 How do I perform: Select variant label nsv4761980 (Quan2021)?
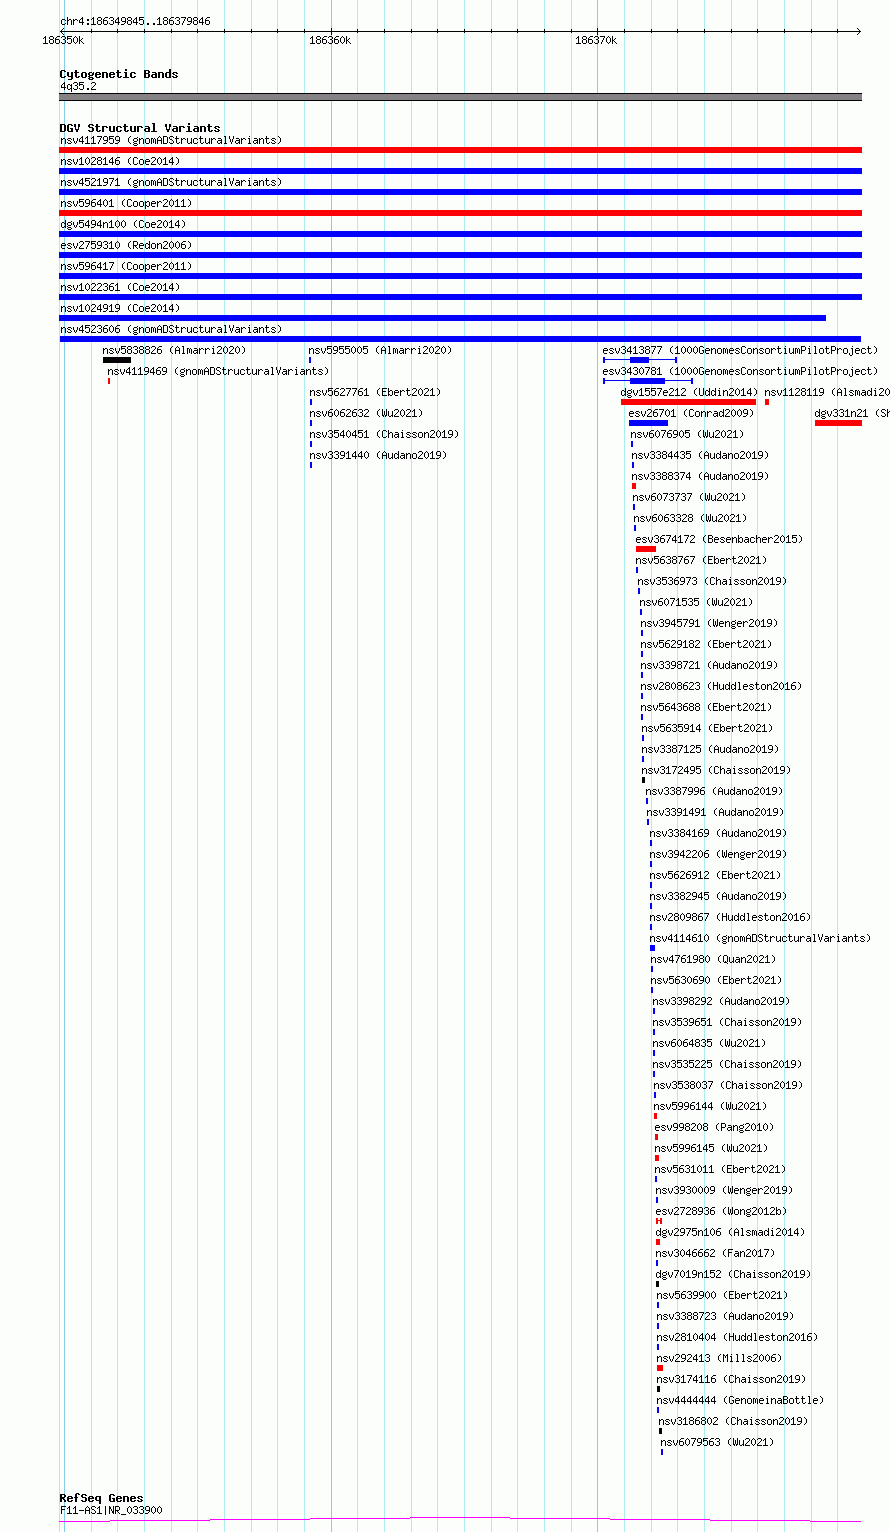[713, 959]
